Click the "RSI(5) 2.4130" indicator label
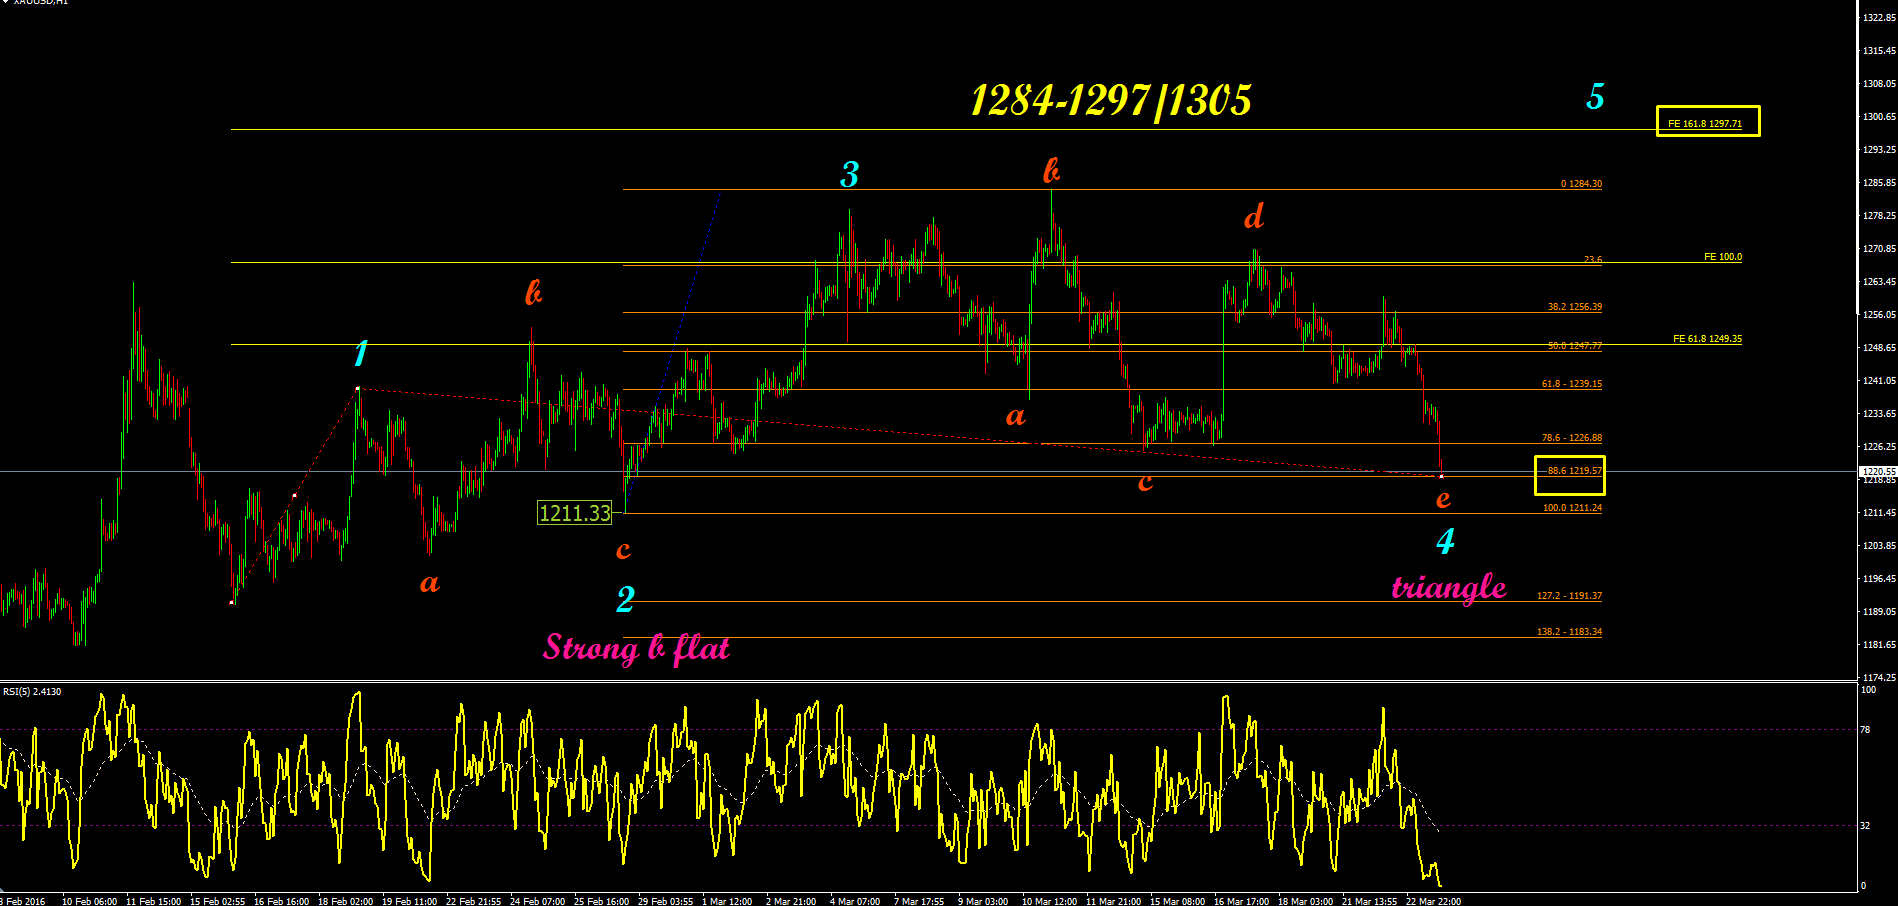Screen dimensions: 1898x906 tap(32, 692)
